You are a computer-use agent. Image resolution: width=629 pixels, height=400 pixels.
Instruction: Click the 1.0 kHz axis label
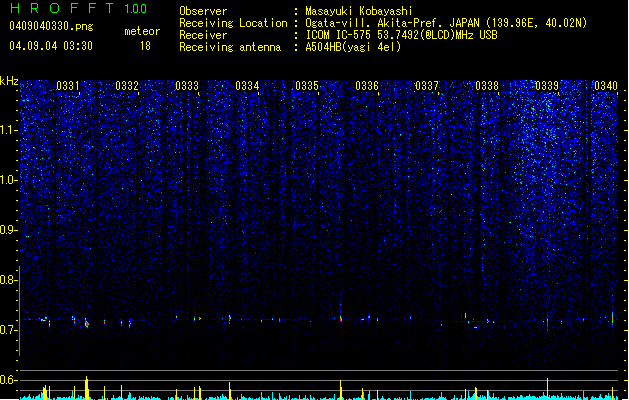[8, 180]
